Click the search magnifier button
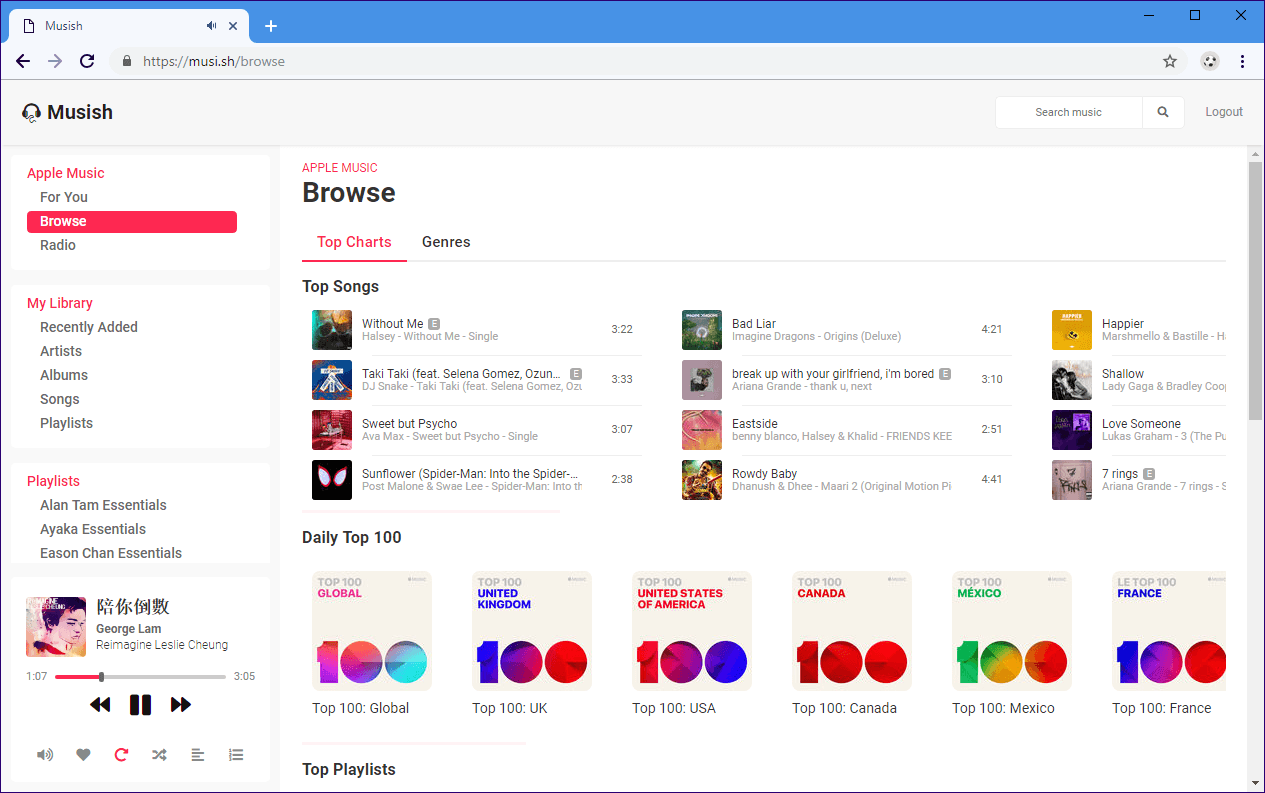1265x793 pixels. coord(1163,112)
